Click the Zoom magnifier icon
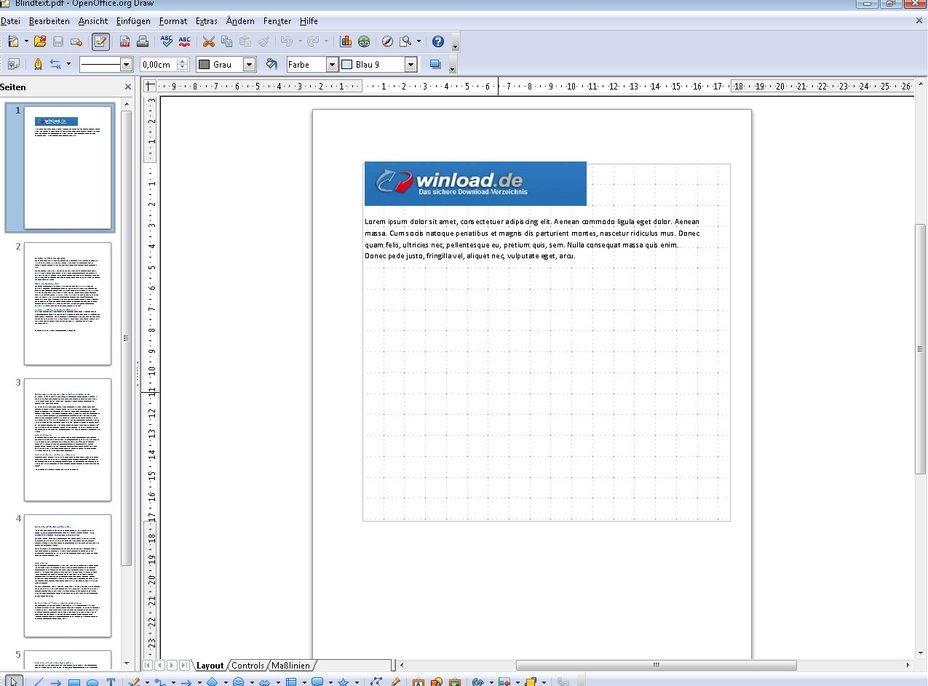Image resolution: width=928 pixels, height=686 pixels. [405, 41]
